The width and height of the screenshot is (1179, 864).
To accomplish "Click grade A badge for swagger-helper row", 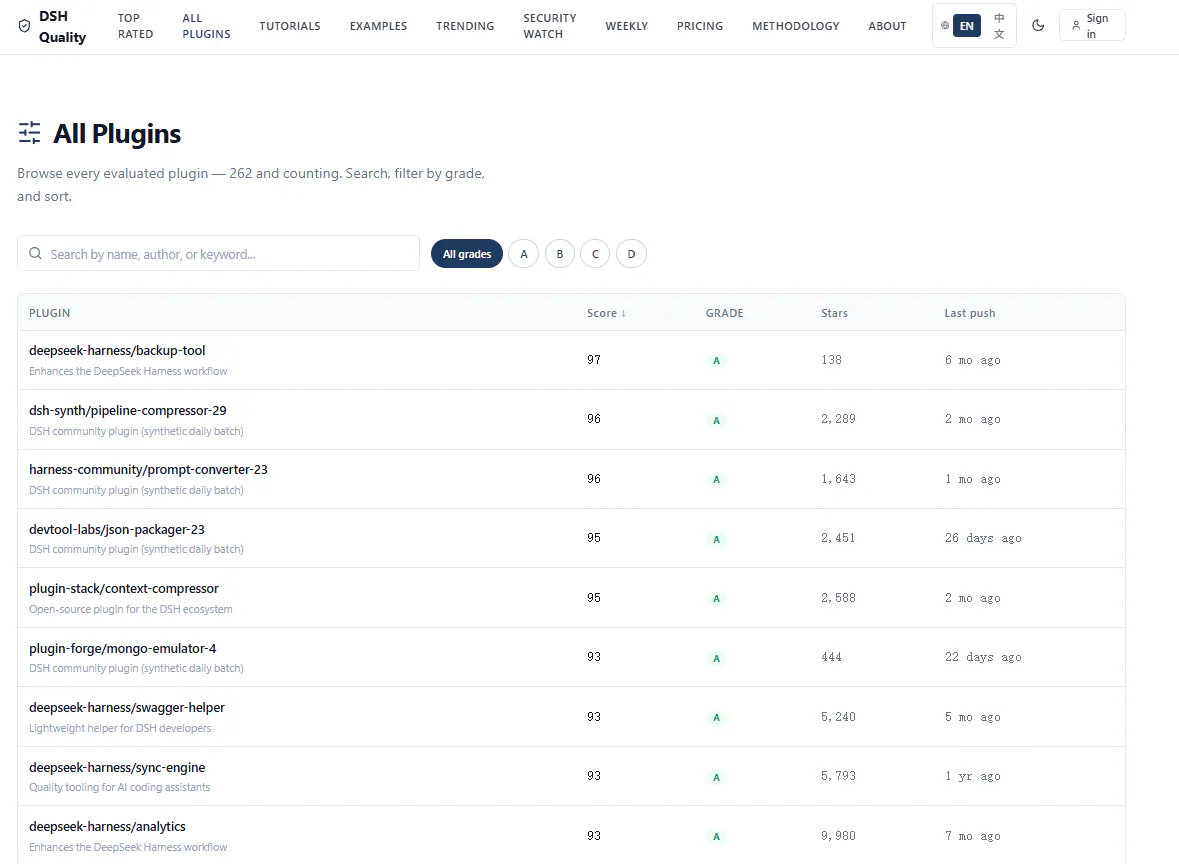I will [x=716, y=717].
